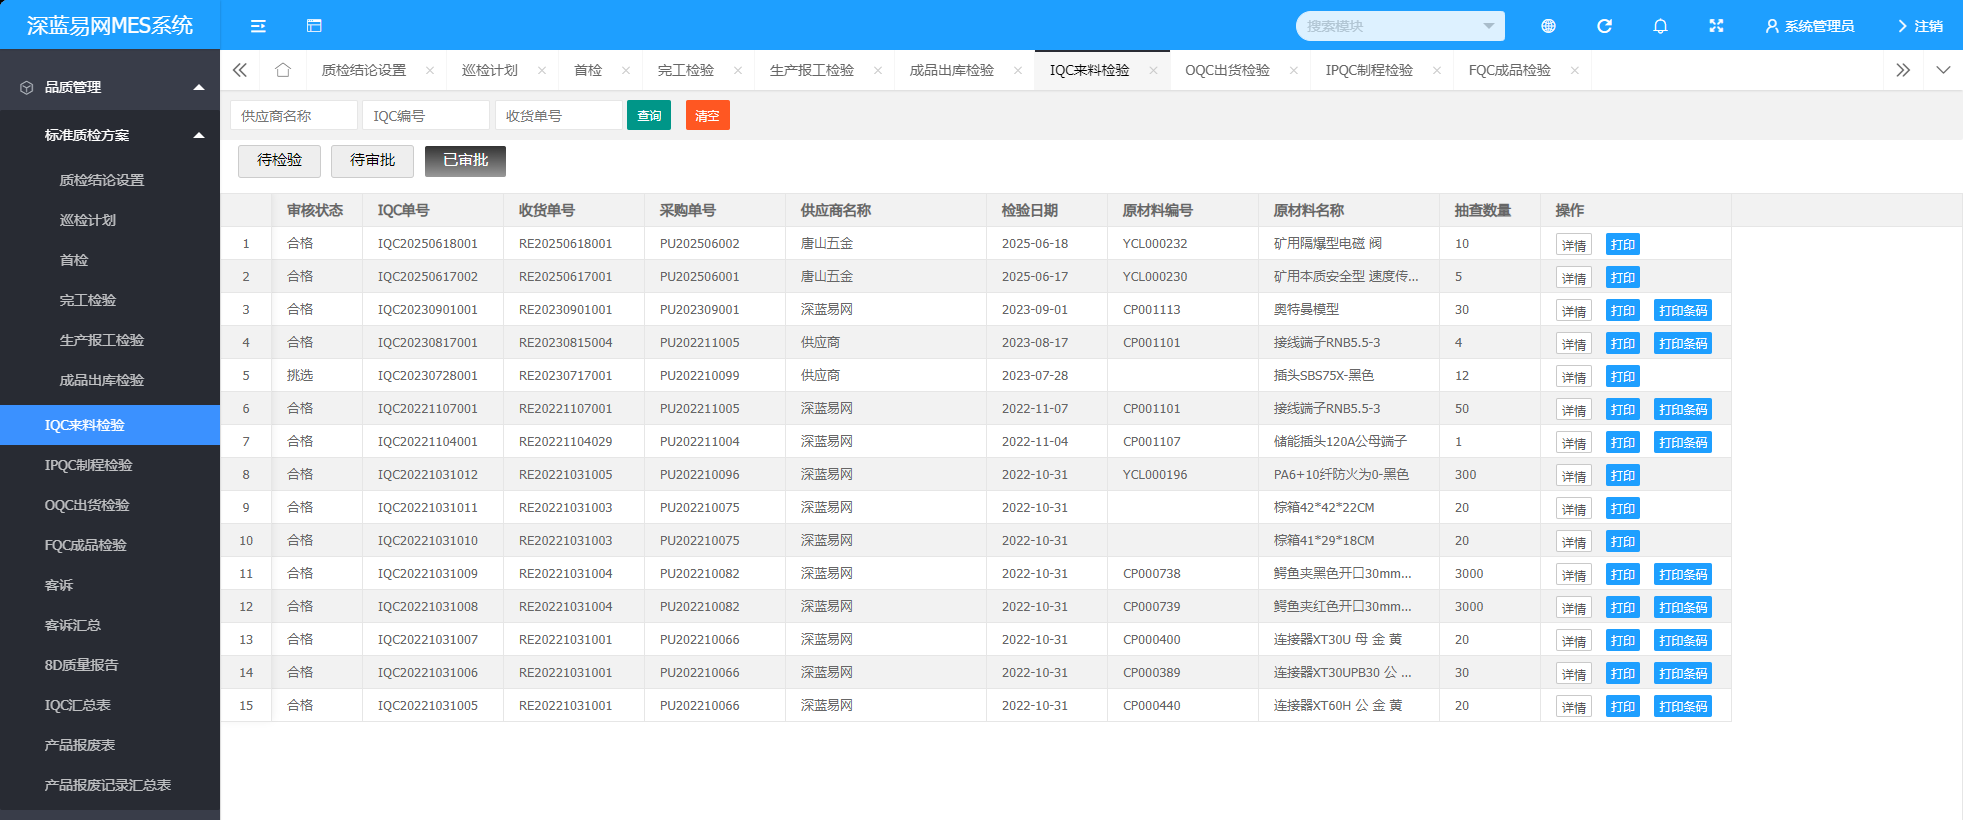Open 产品报废记录汇总表 in sidebar
Viewport: 1963px width, 820px height.
[x=110, y=785]
